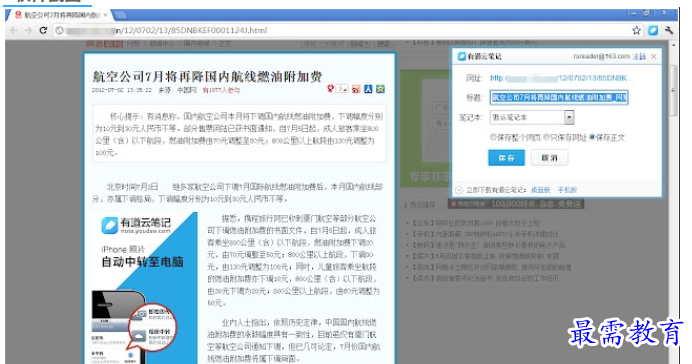The height and width of the screenshot is (364, 692).
Task: Click the 手机版 download link
Action: [x=567, y=190]
